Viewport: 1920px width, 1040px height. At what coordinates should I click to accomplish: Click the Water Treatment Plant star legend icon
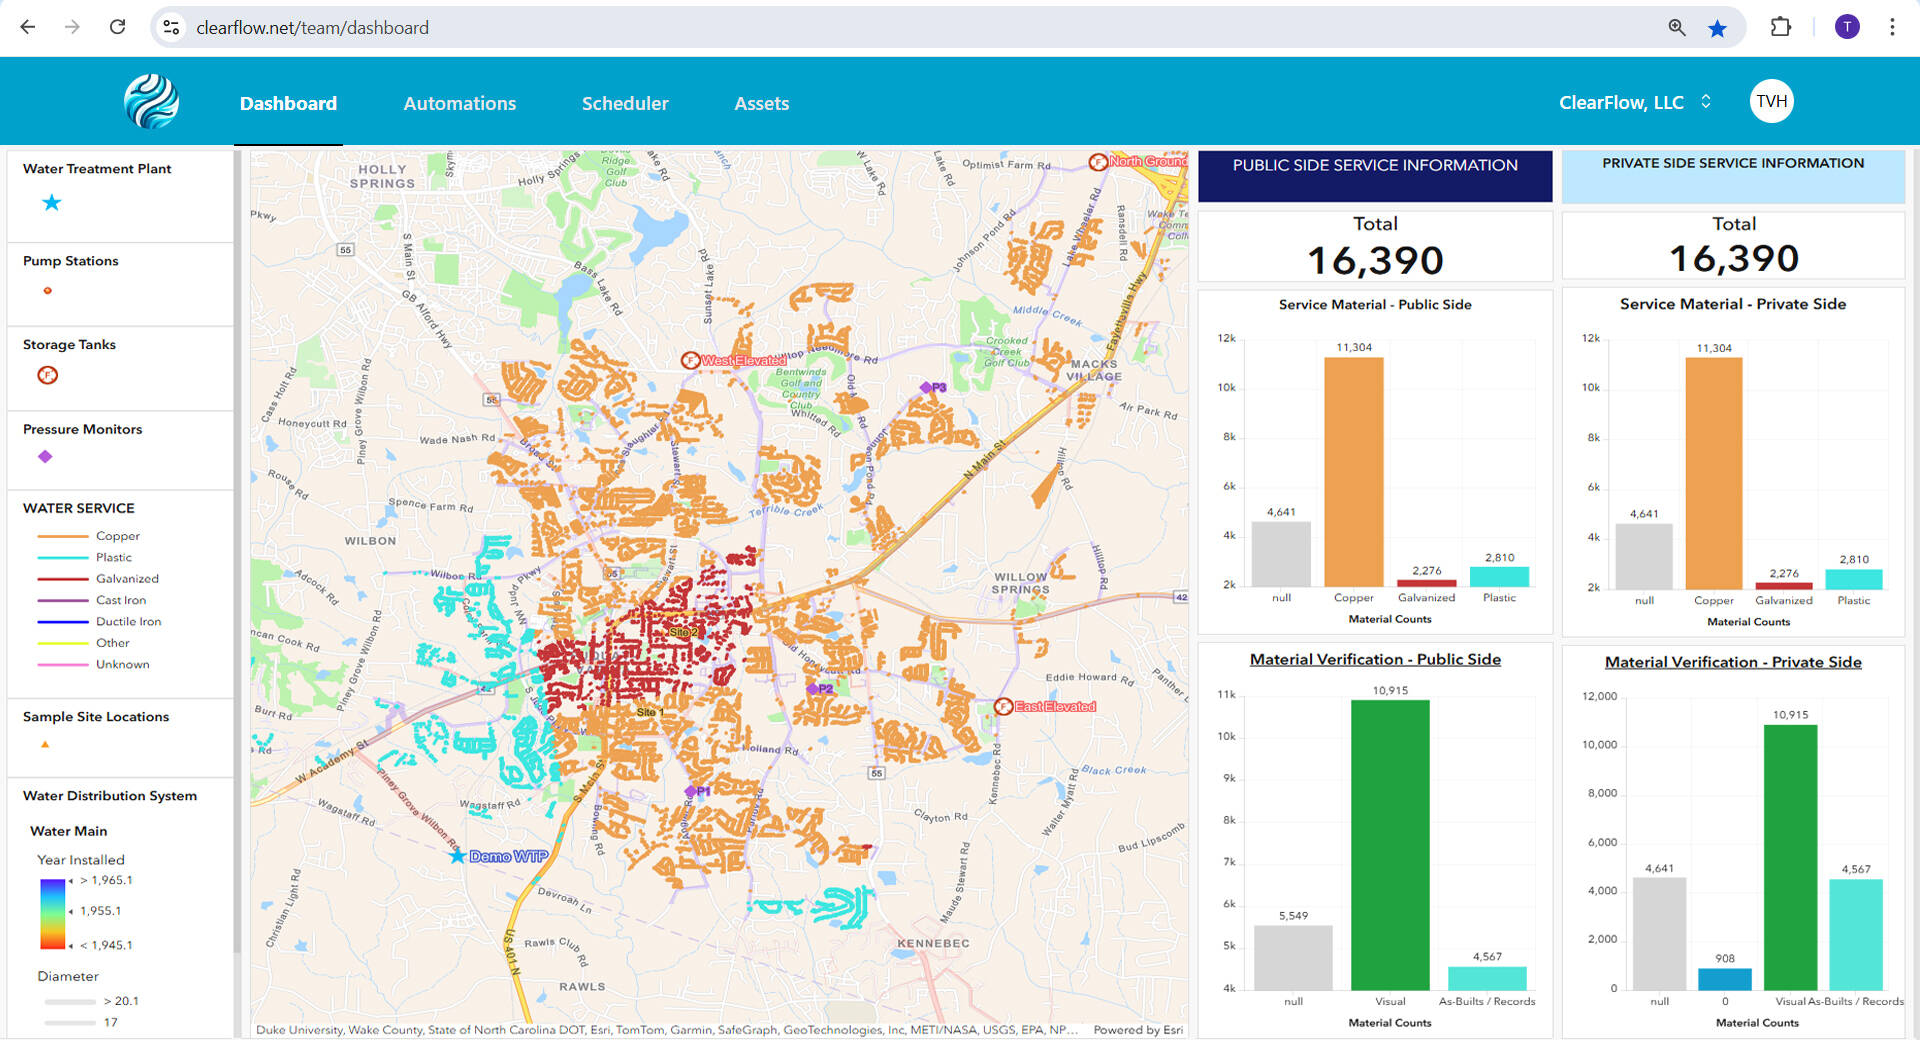coord(52,203)
